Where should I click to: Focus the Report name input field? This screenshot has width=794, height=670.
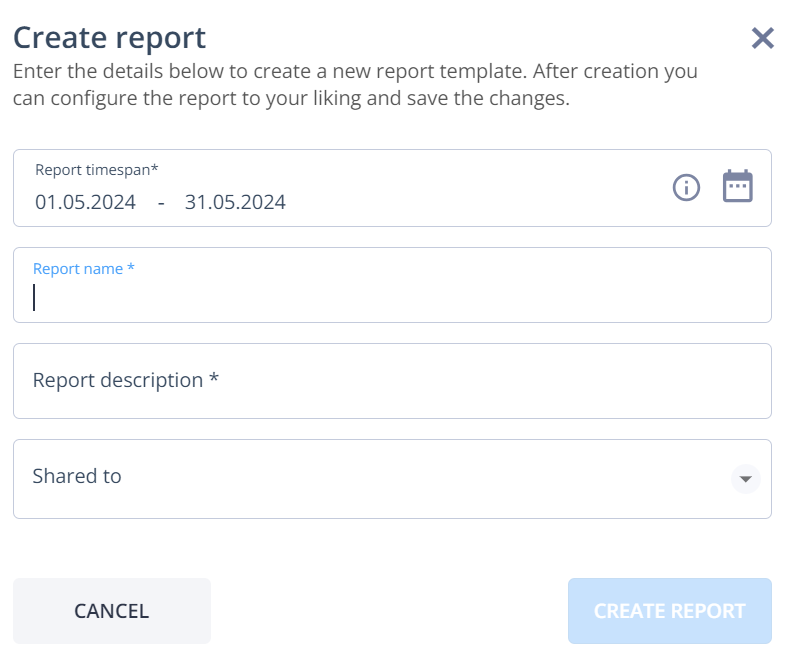point(392,285)
